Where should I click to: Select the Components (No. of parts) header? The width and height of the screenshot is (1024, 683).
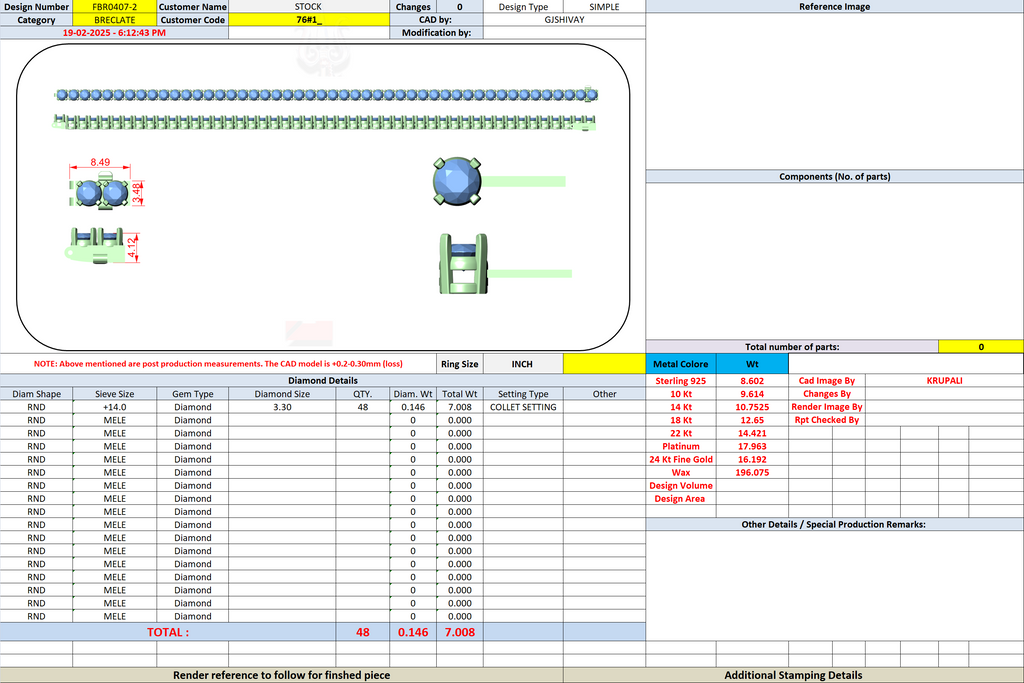(x=835, y=176)
